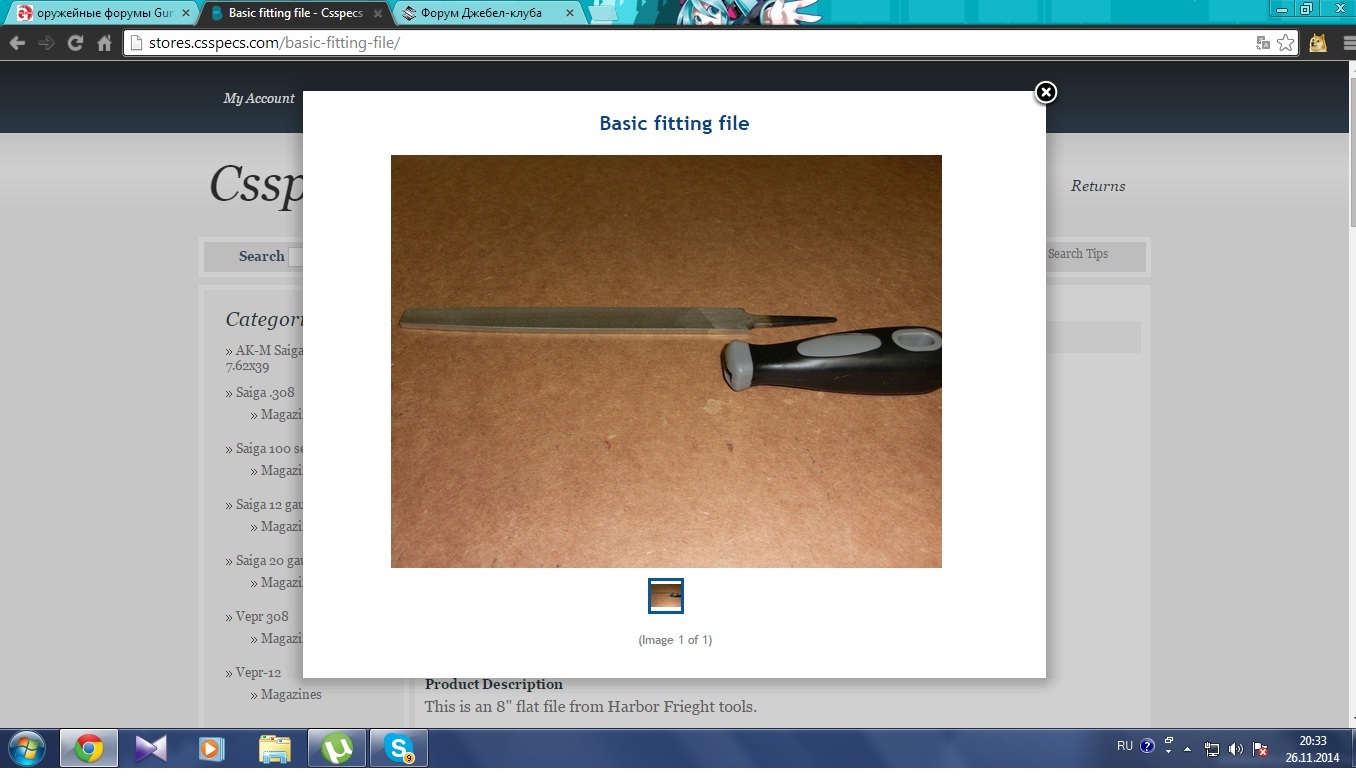Open Skype from the taskbar
1356x776 pixels.
pyautogui.click(x=398, y=748)
